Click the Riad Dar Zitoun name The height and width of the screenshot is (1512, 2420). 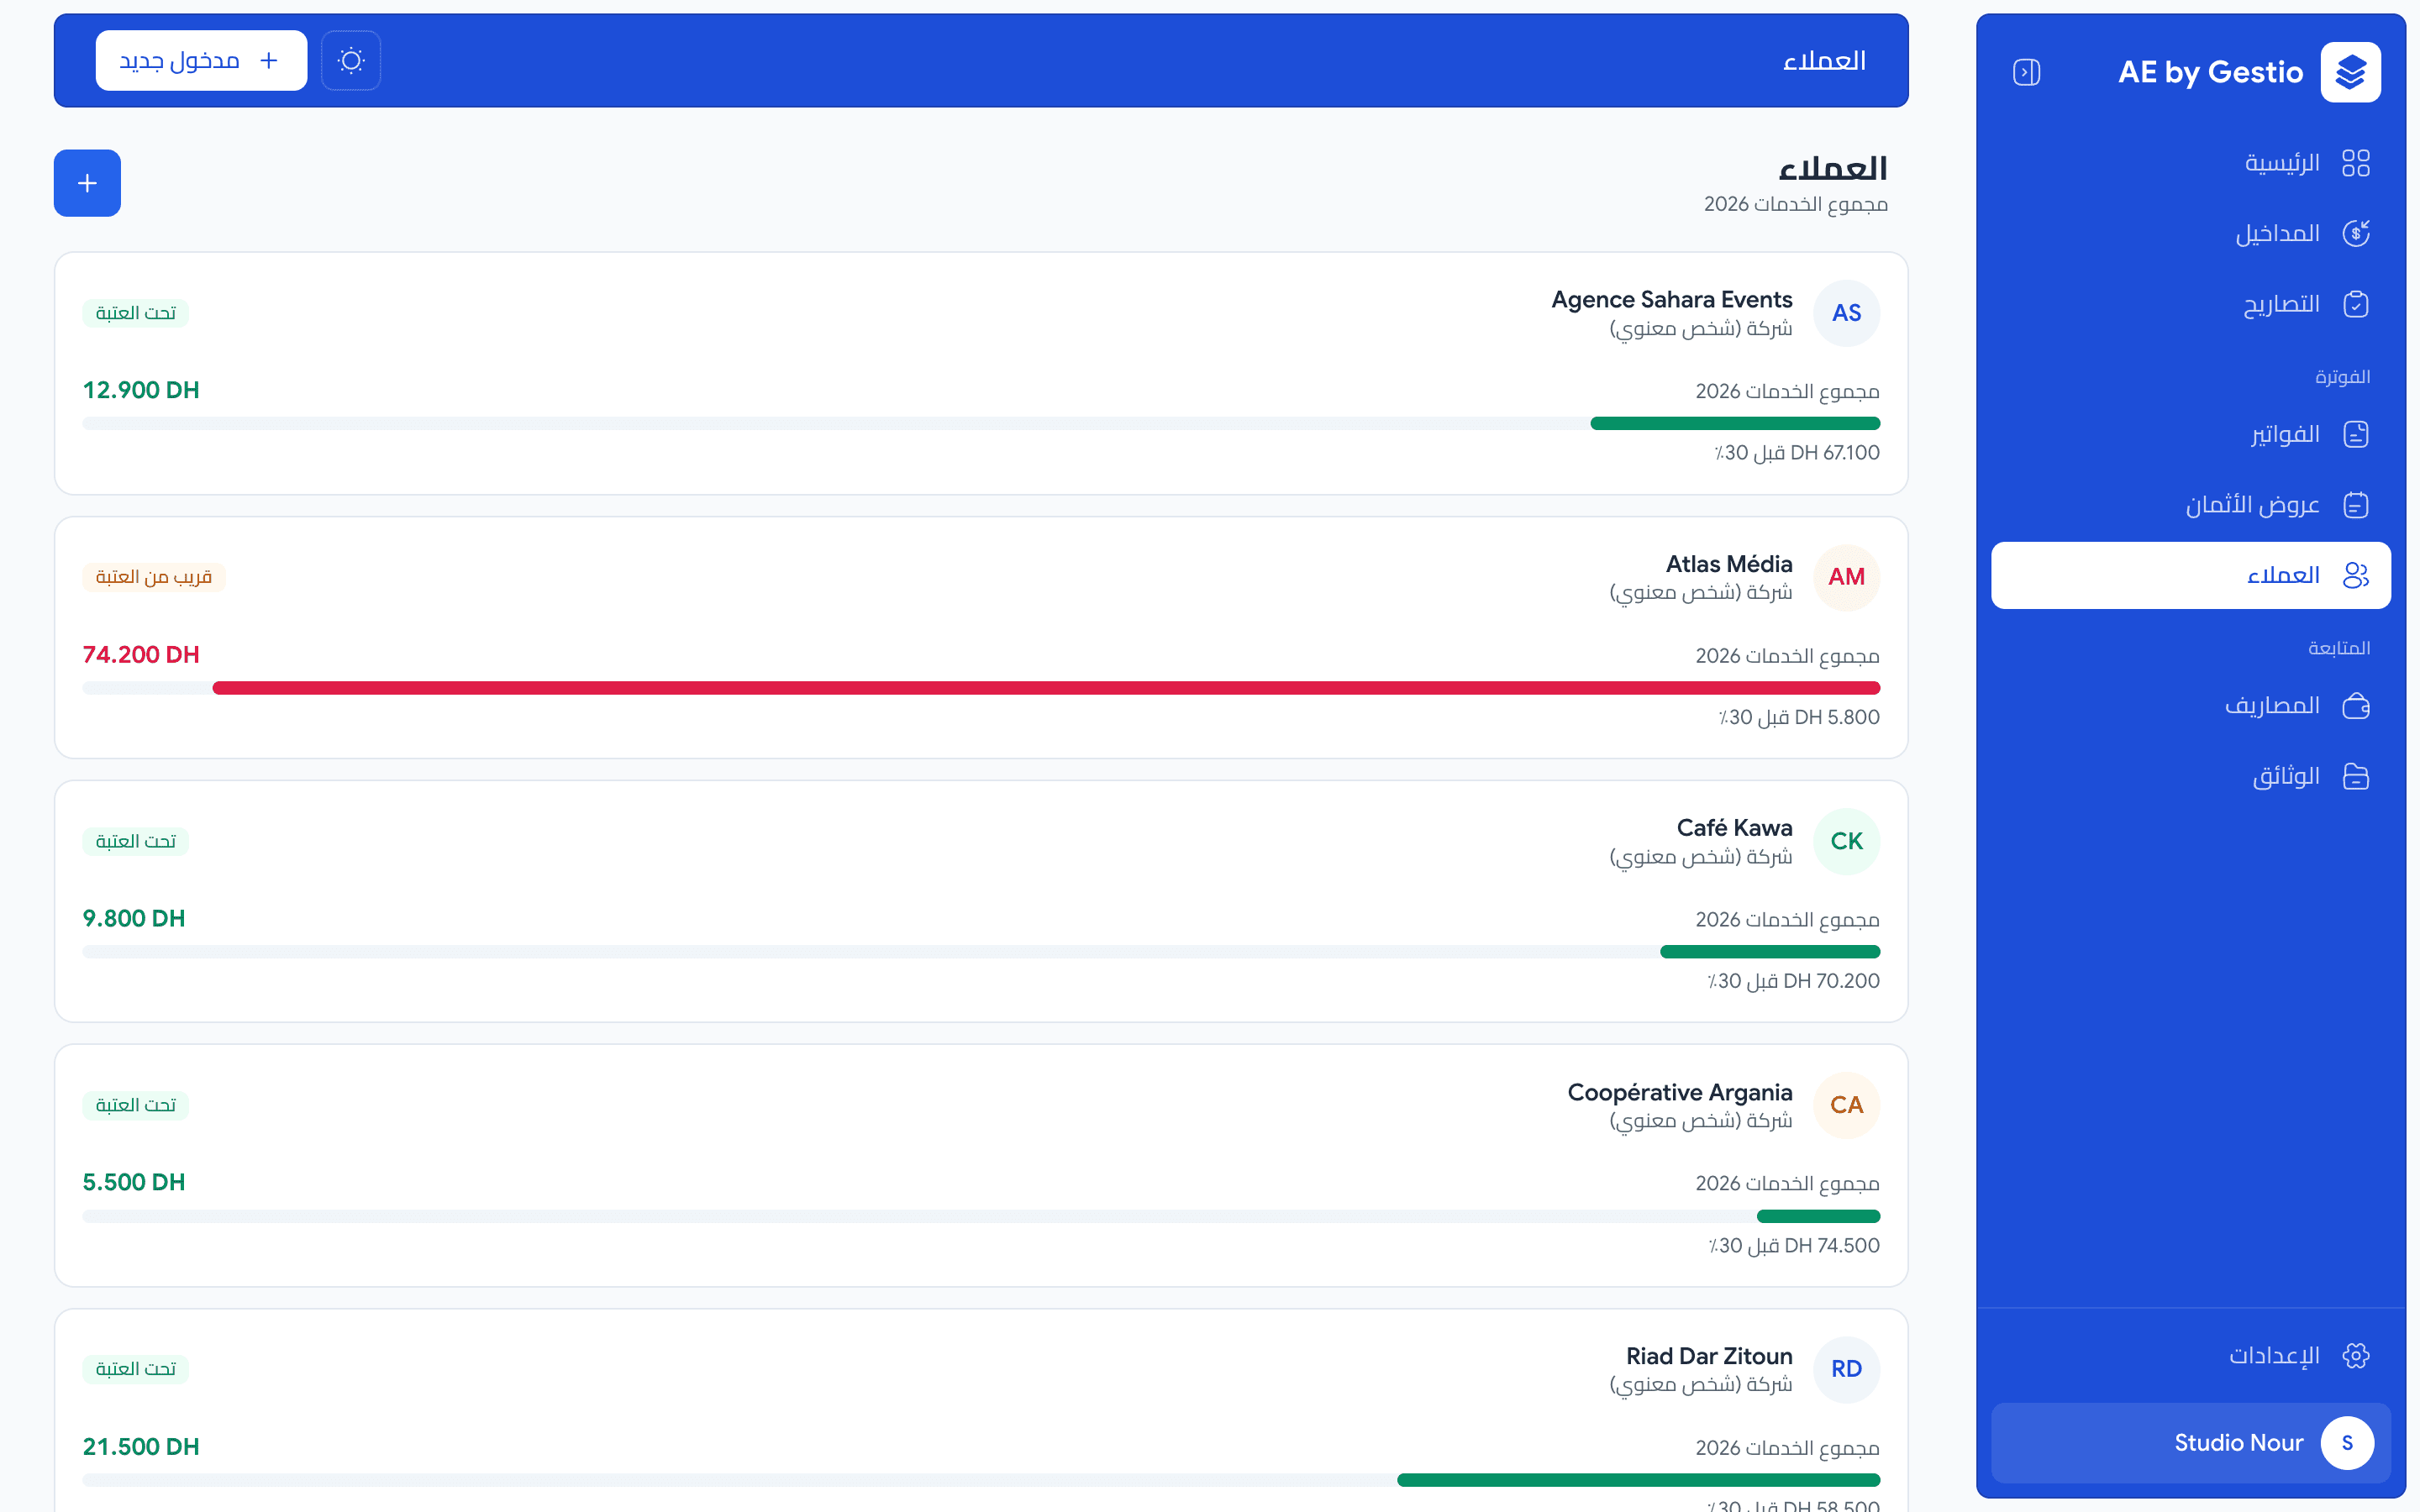(1708, 1356)
